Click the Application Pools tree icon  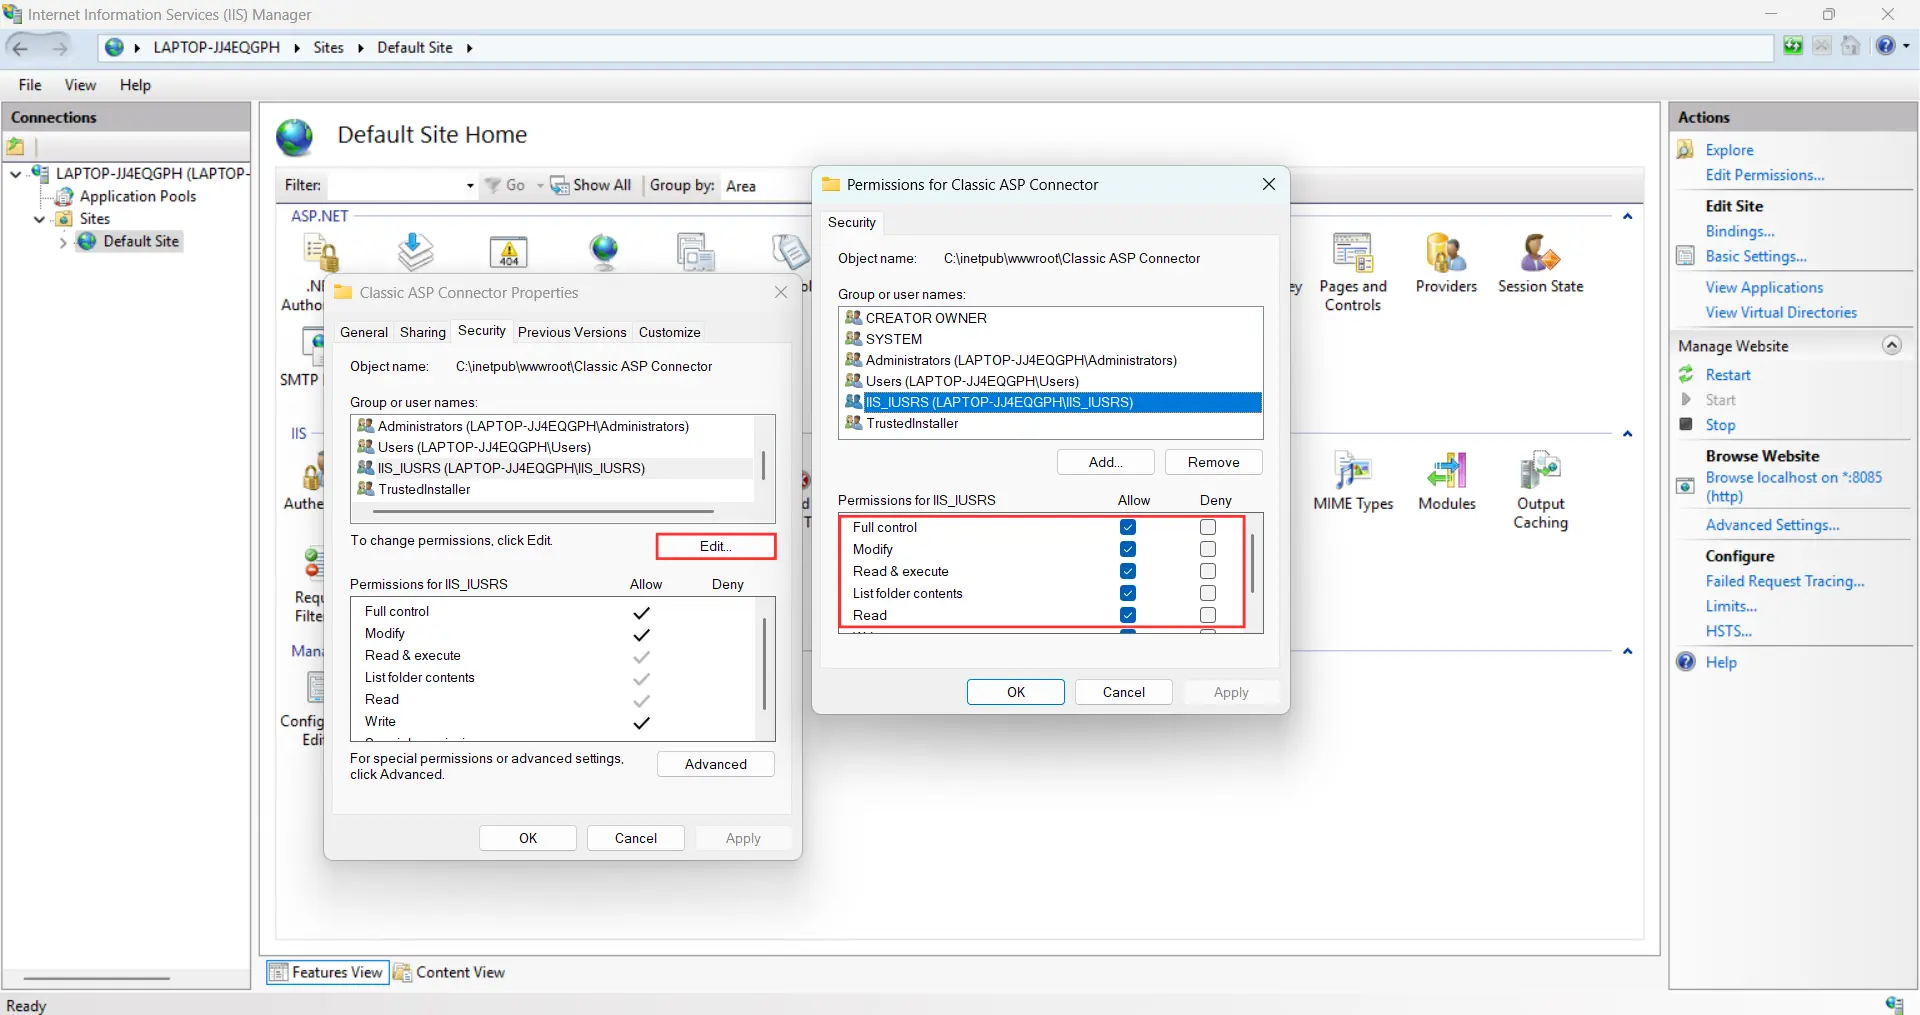[65, 196]
